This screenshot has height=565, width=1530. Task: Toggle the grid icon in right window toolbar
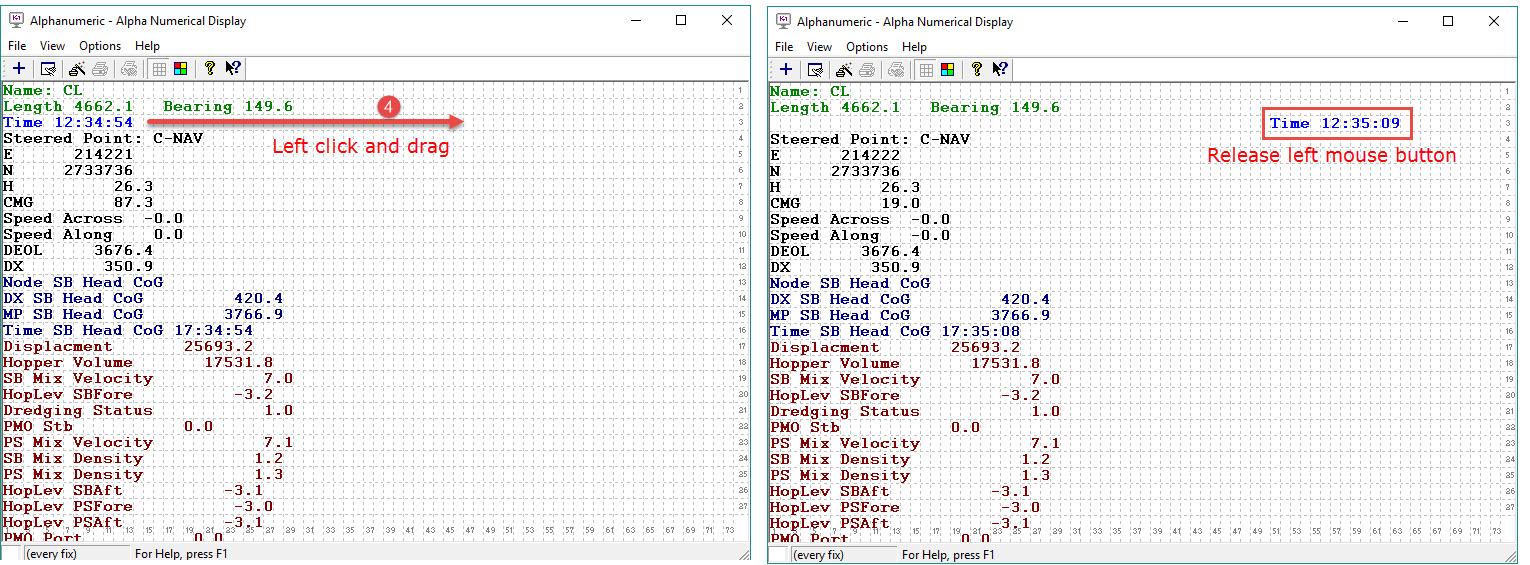click(x=926, y=70)
